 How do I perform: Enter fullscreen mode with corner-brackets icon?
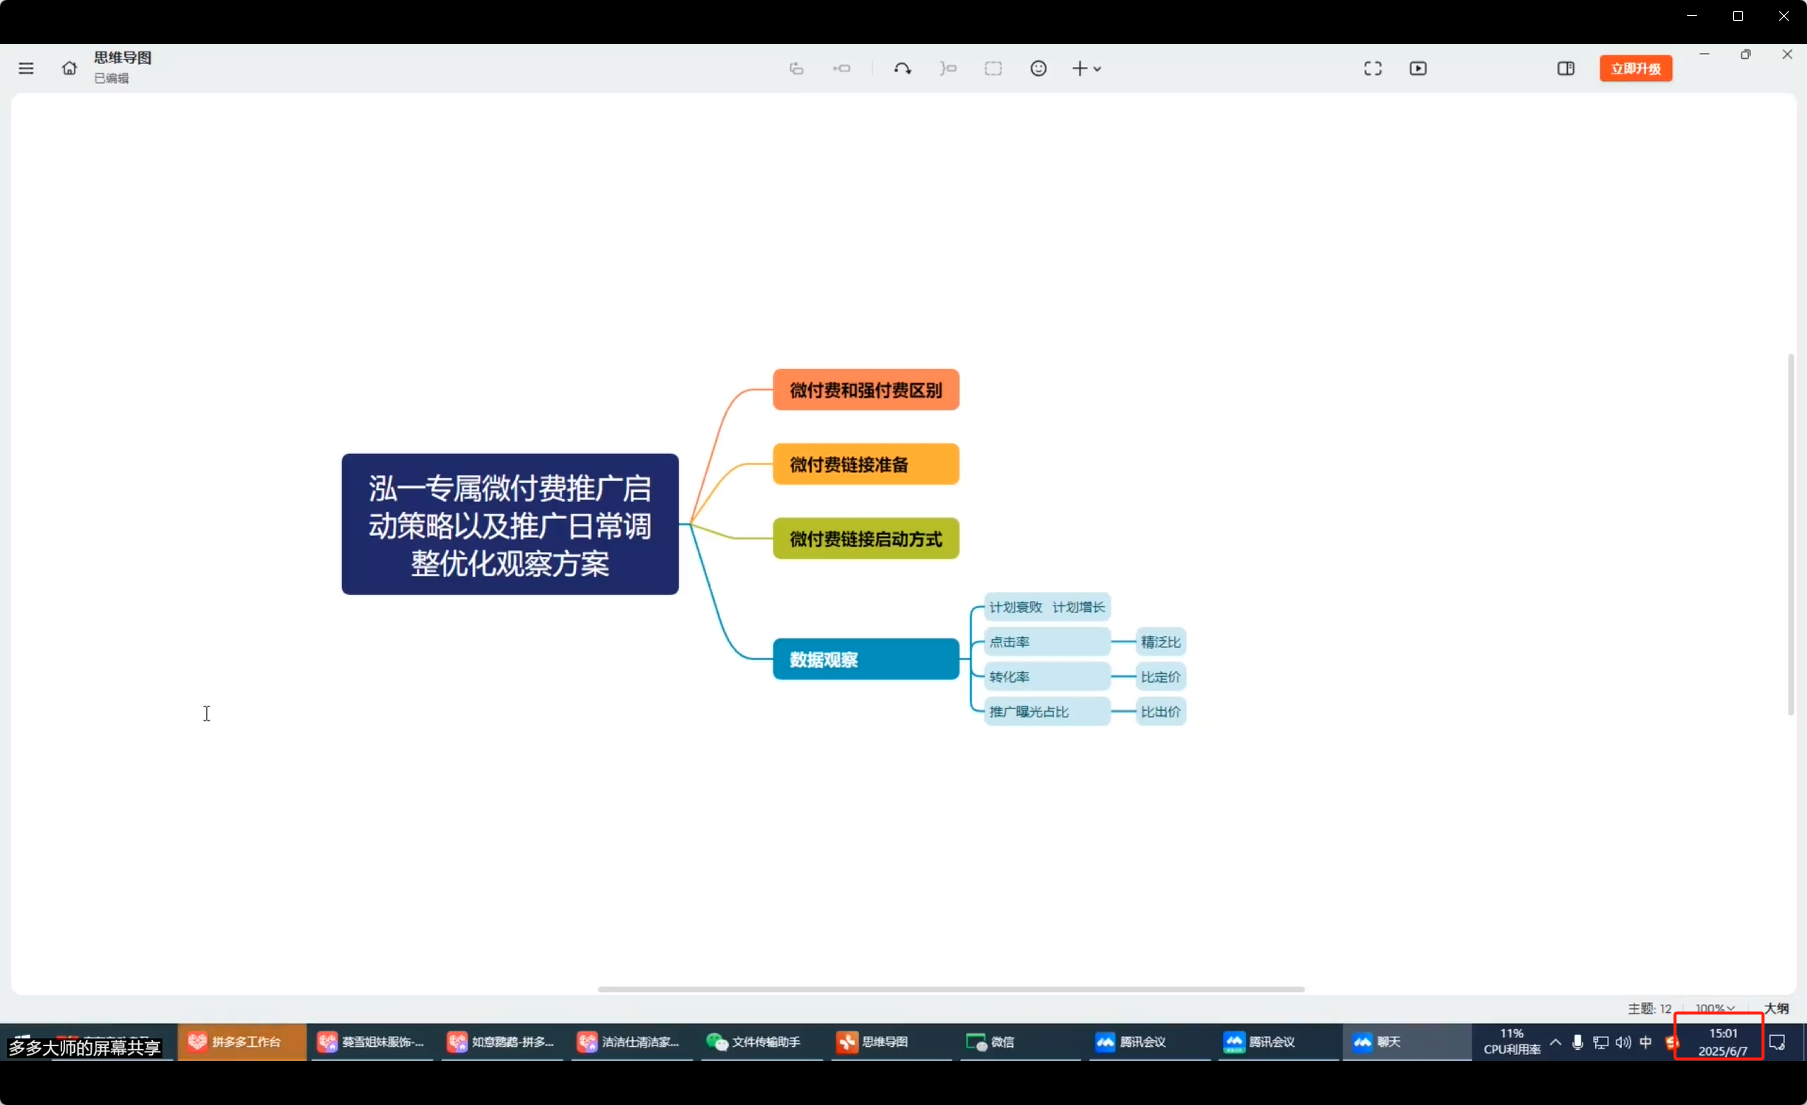pos(1373,68)
